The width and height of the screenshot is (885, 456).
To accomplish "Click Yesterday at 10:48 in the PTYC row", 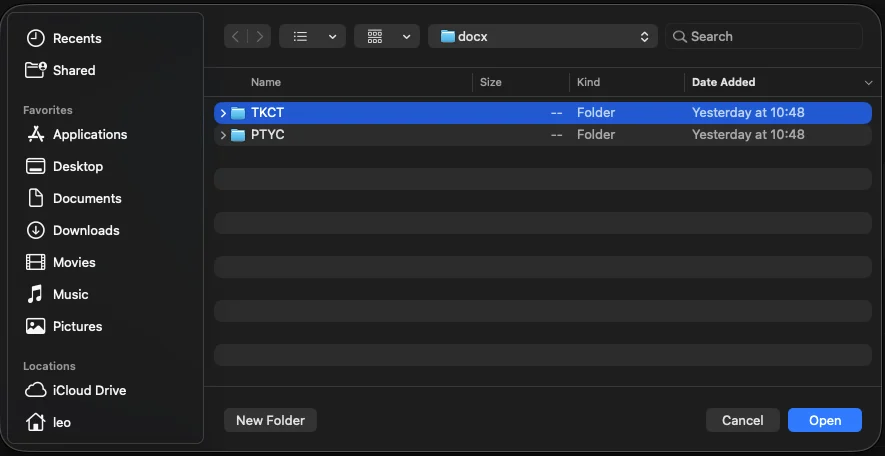I will tap(748, 135).
